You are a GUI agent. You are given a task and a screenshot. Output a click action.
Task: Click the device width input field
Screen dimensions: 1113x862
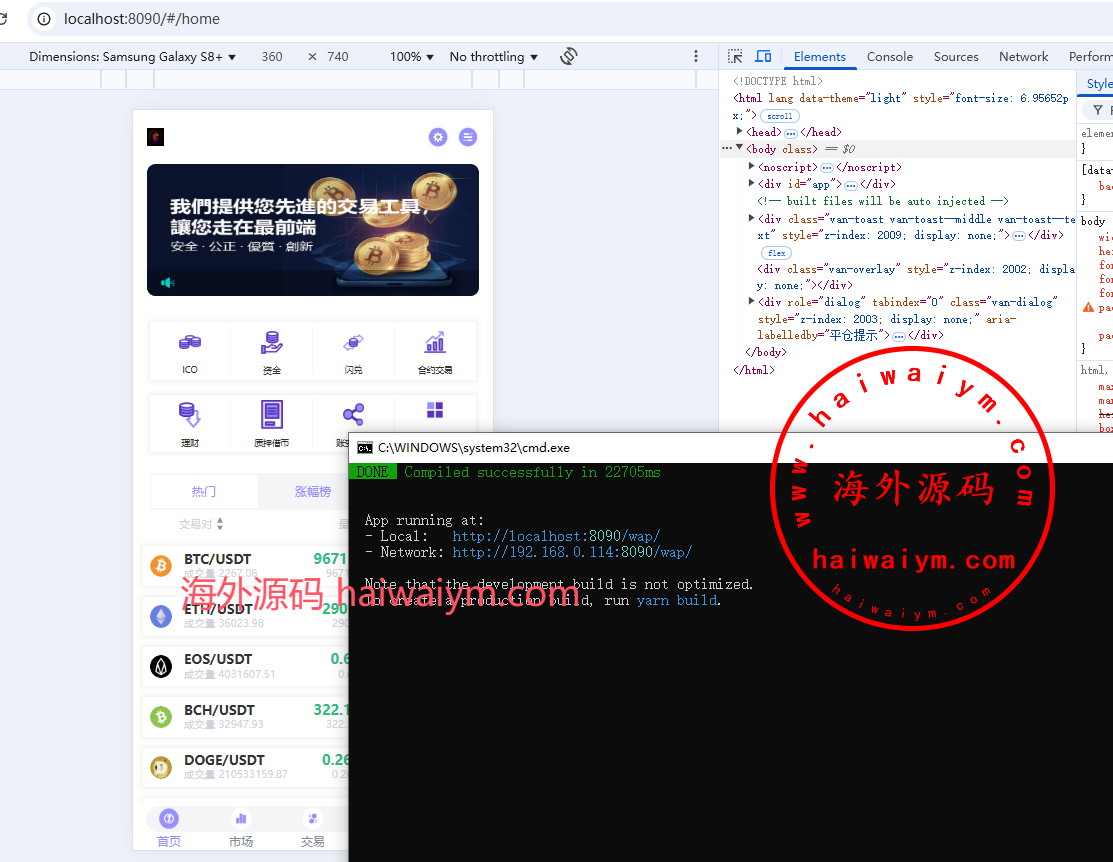272,57
